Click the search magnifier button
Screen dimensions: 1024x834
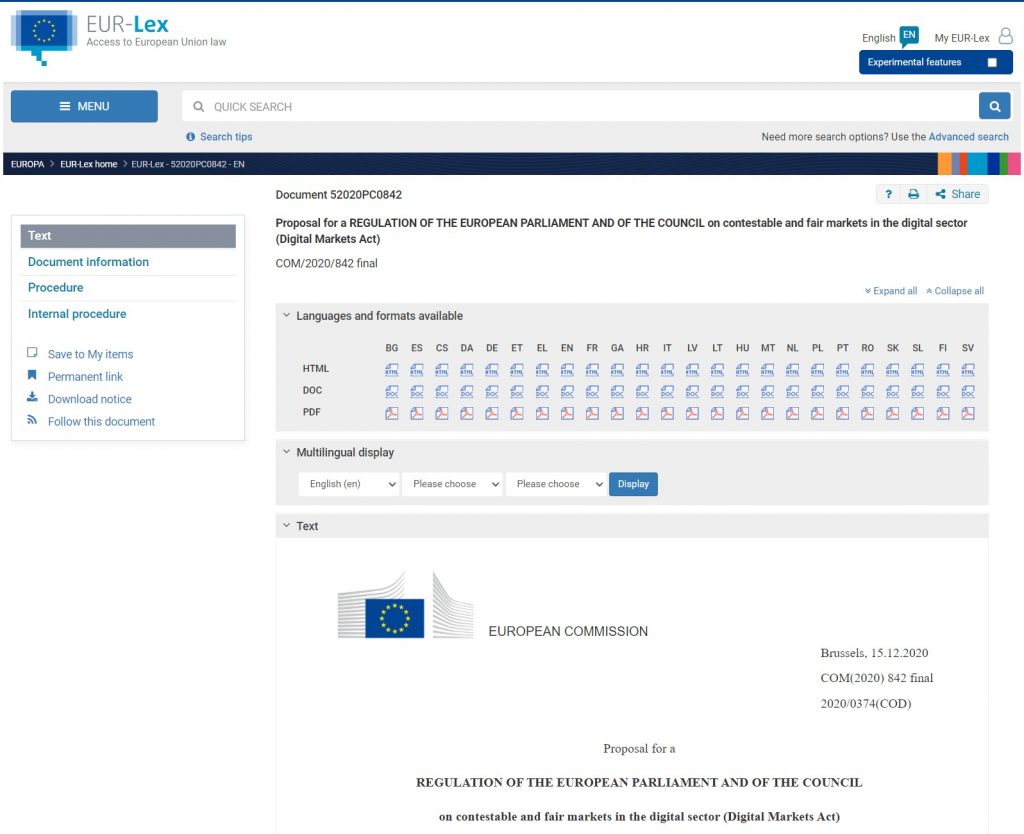click(994, 106)
